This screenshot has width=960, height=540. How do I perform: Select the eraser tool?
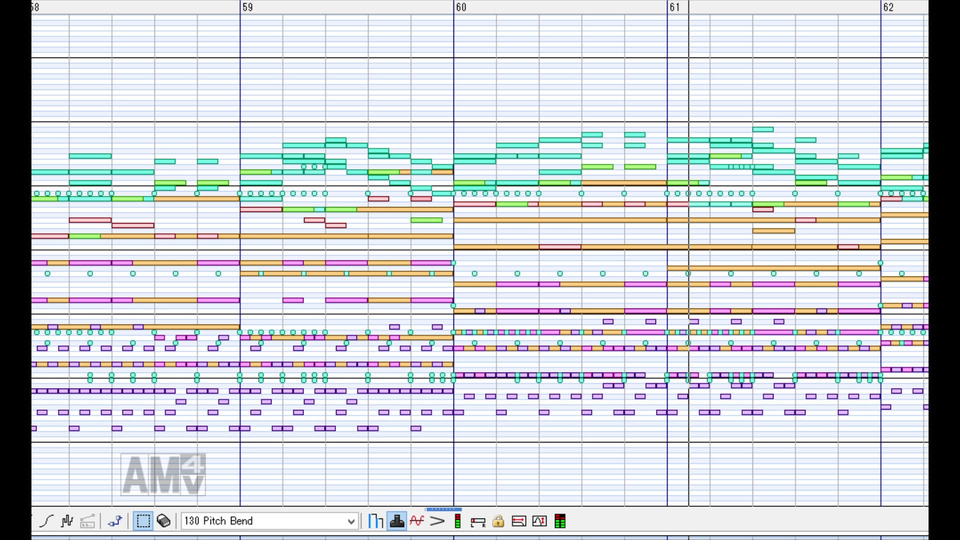[x=163, y=521]
